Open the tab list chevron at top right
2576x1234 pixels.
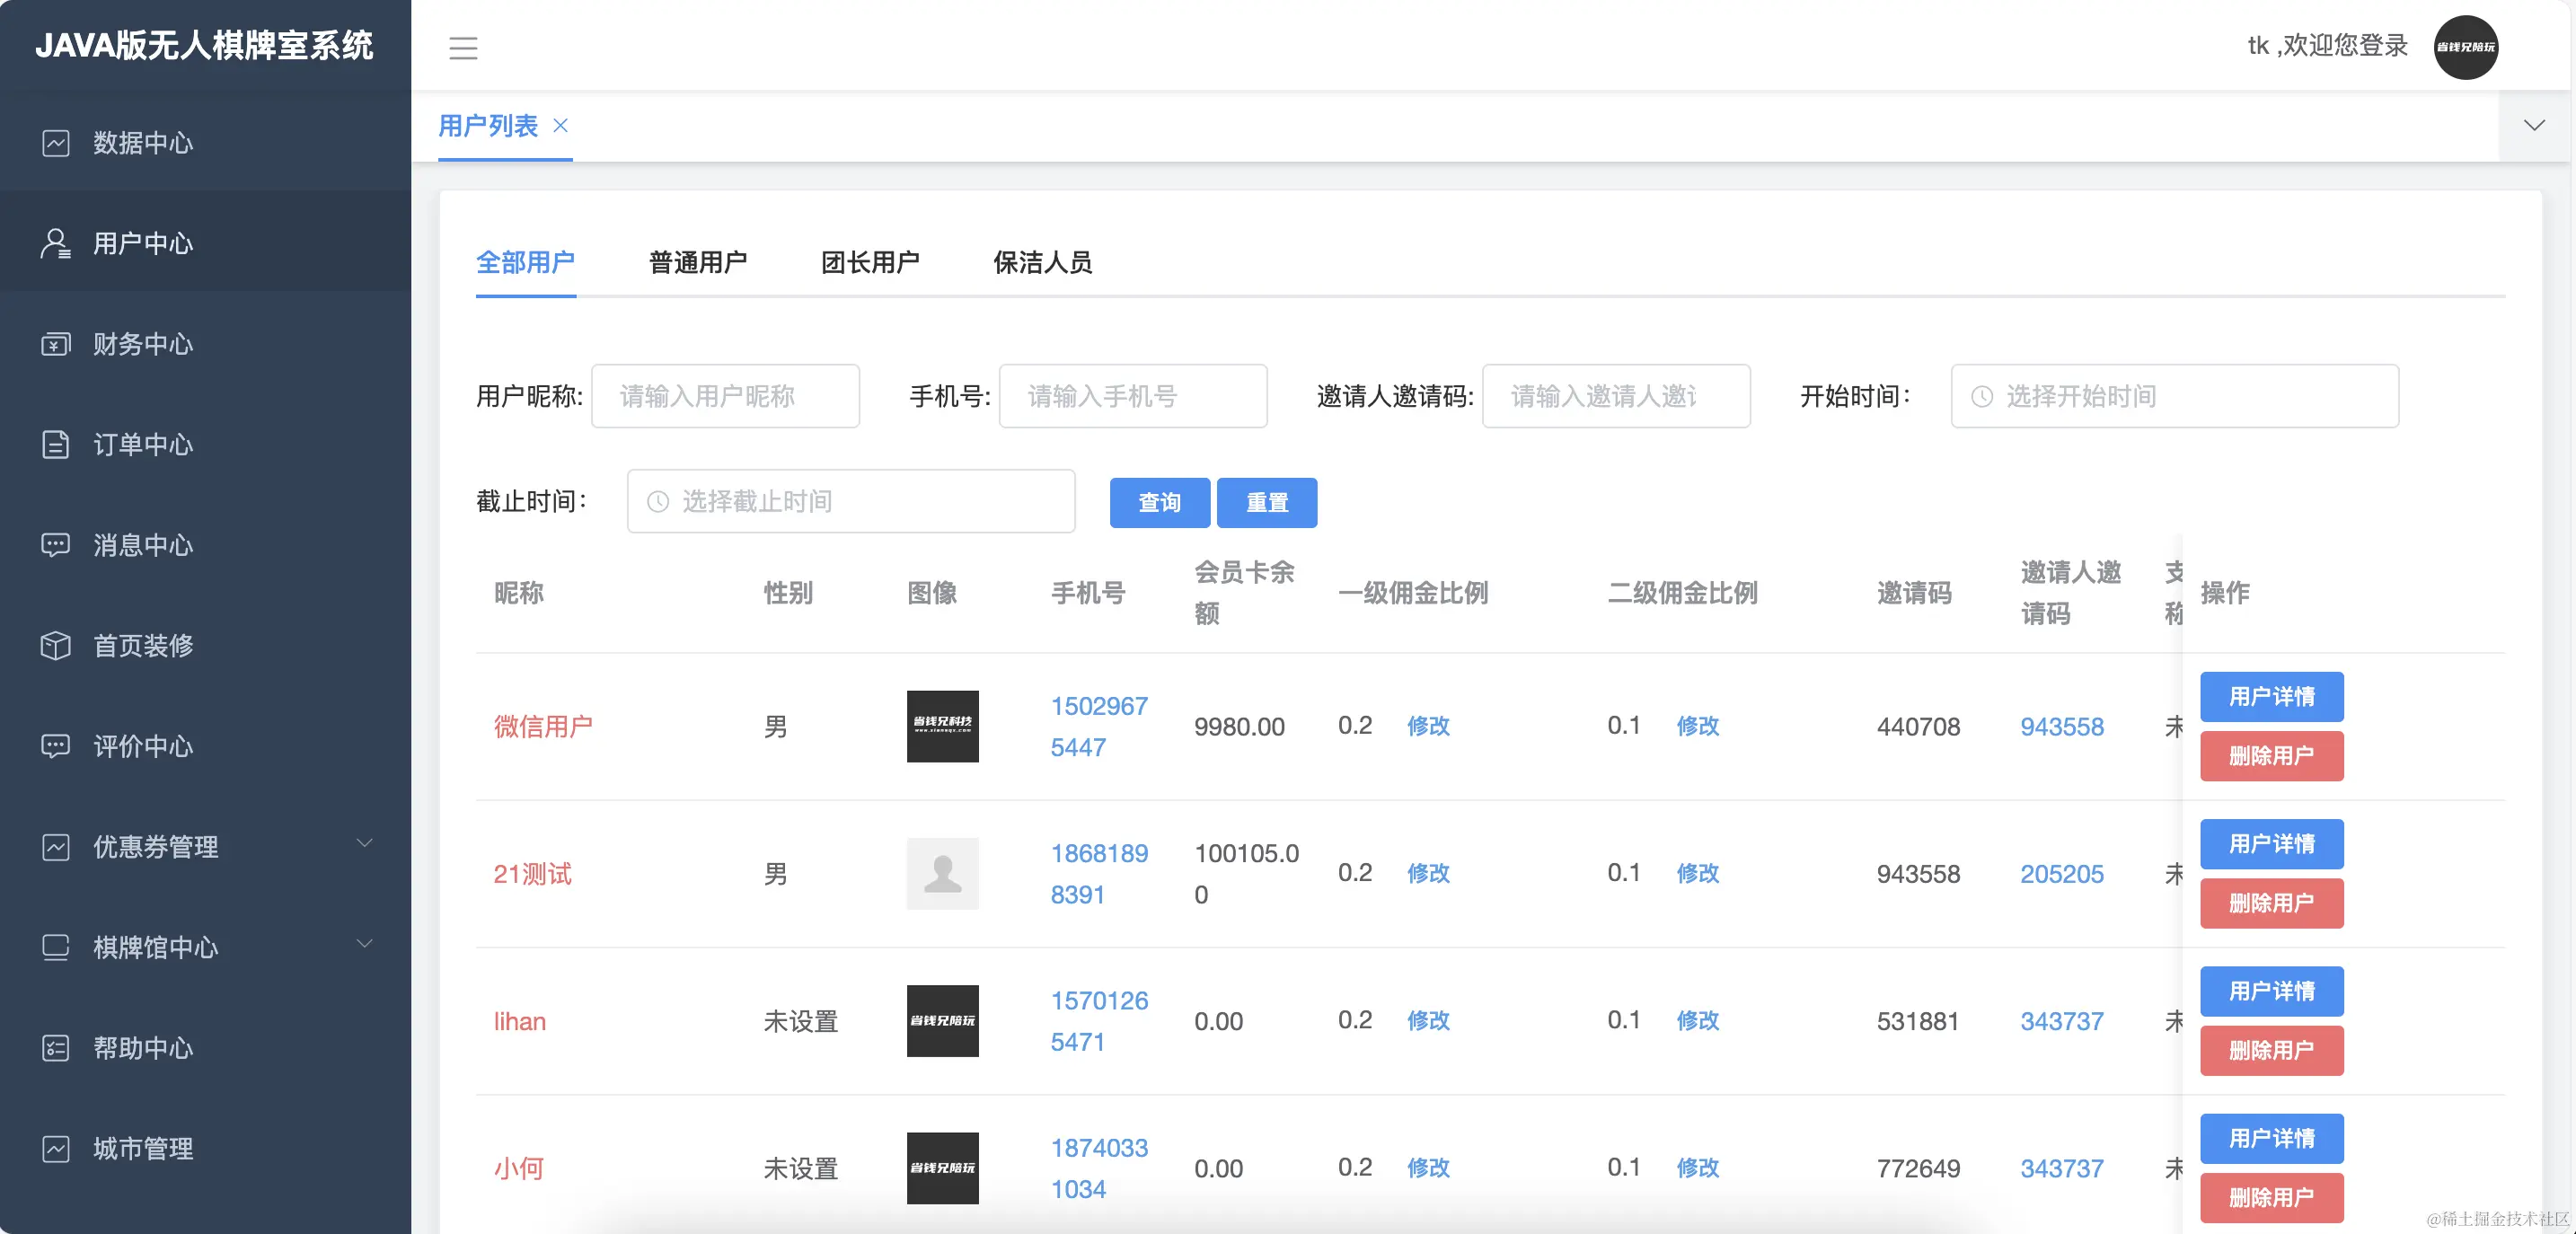[2534, 126]
